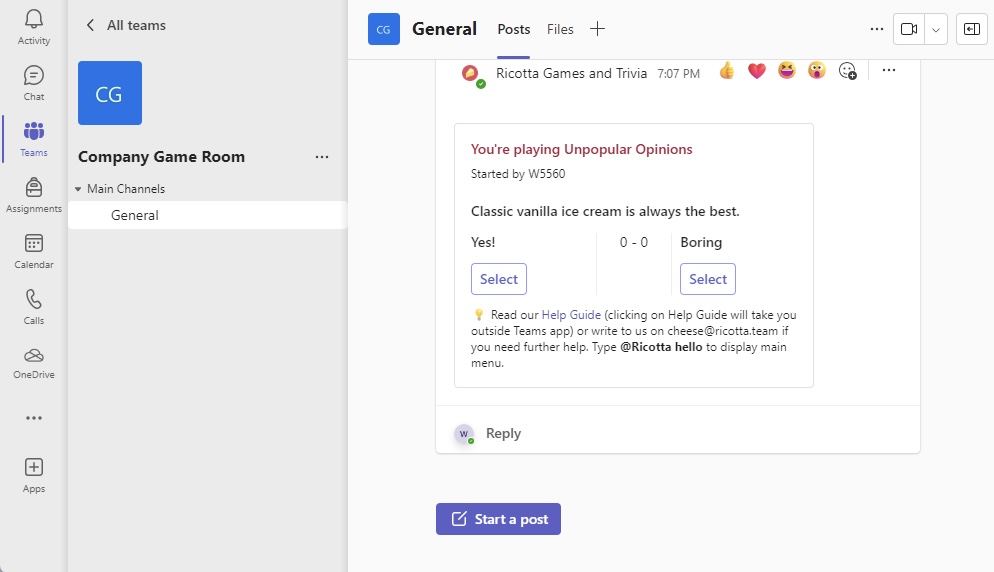The width and height of the screenshot is (994, 572).
Task: Open Calls in the sidebar
Action: (34, 307)
